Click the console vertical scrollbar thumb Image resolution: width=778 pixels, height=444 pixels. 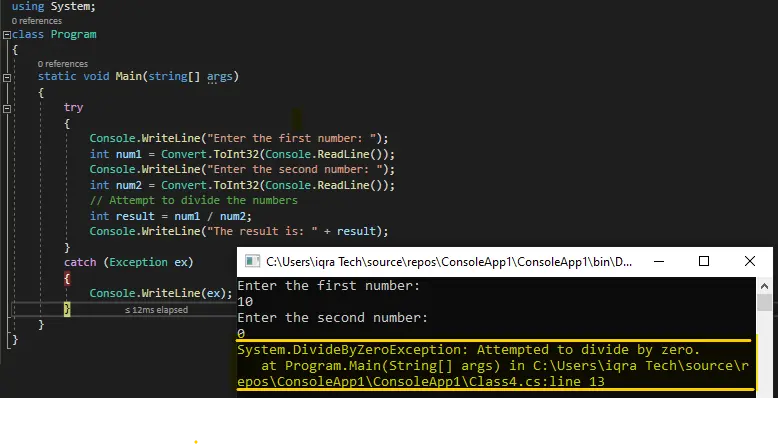pyautogui.click(x=765, y=303)
